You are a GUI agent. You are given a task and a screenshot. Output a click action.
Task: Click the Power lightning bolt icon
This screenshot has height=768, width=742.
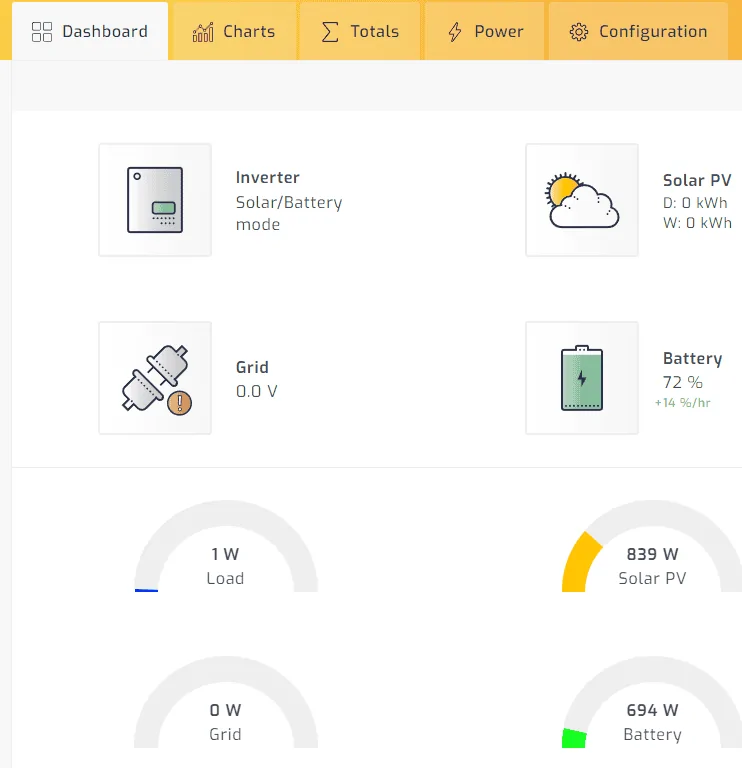point(455,32)
